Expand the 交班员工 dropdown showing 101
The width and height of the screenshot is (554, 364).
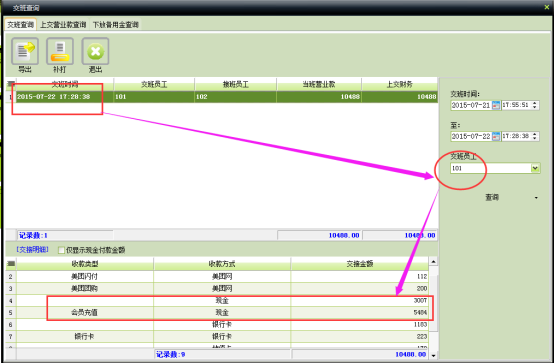(x=535, y=168)
